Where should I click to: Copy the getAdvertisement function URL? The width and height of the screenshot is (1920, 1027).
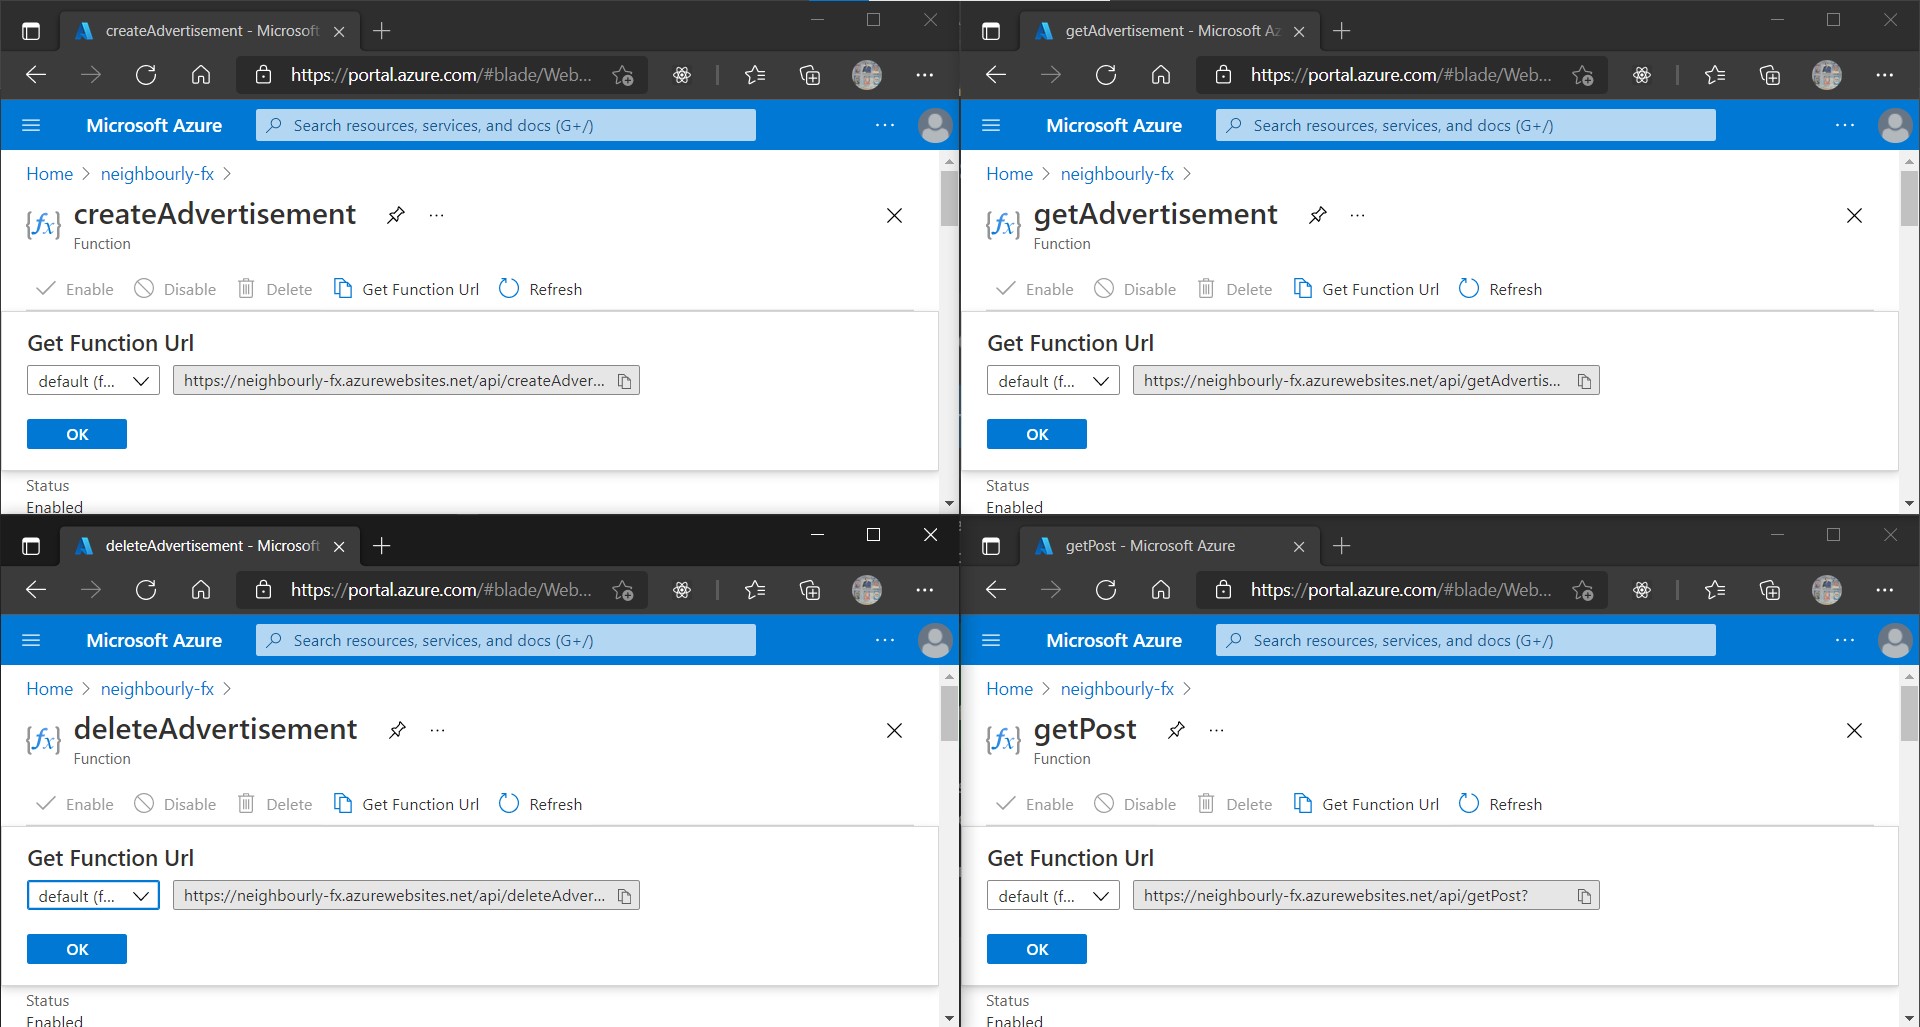click(1584, 381)
